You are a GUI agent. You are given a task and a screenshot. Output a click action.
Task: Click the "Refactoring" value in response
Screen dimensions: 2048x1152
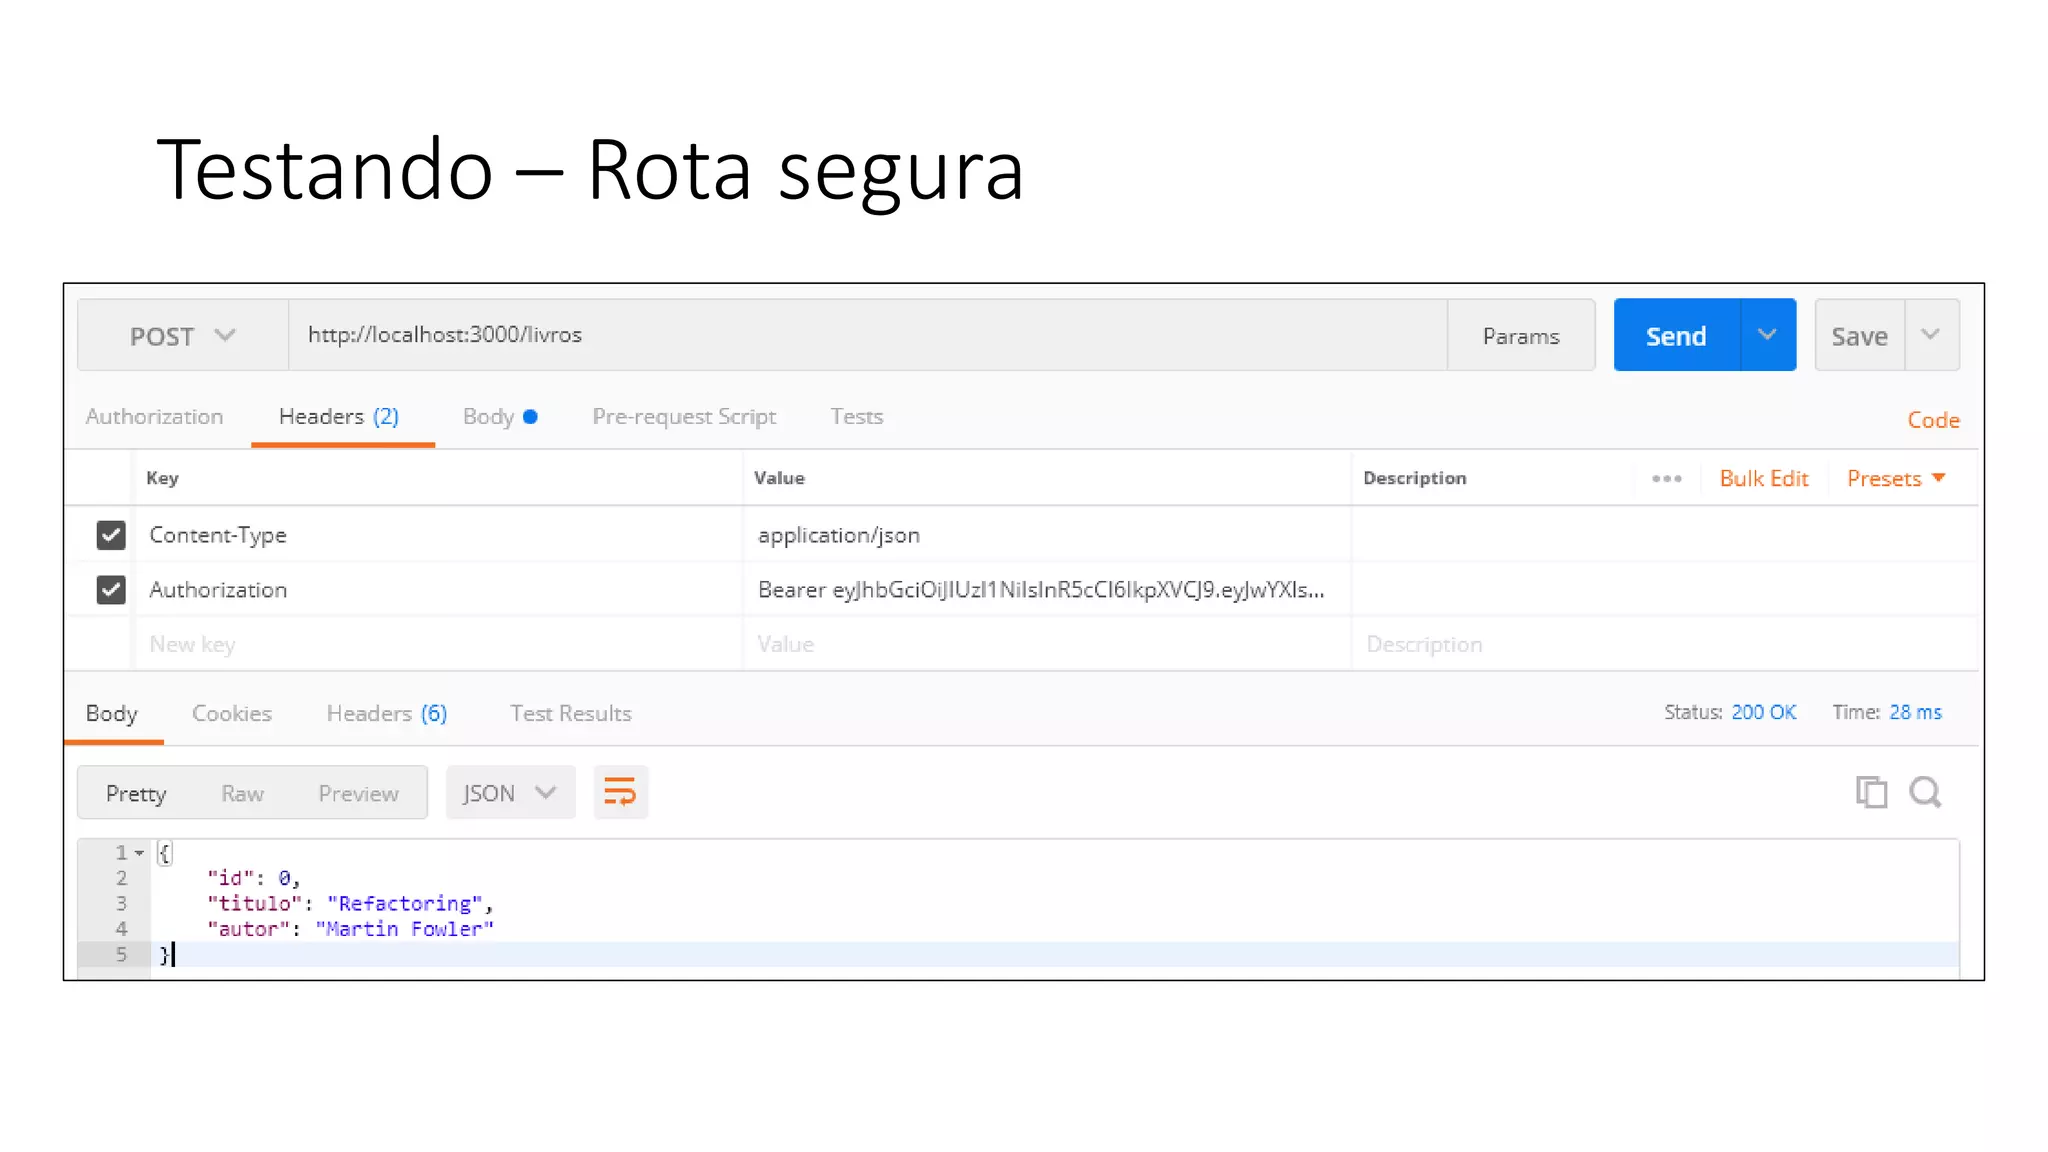tap(405, 904)
